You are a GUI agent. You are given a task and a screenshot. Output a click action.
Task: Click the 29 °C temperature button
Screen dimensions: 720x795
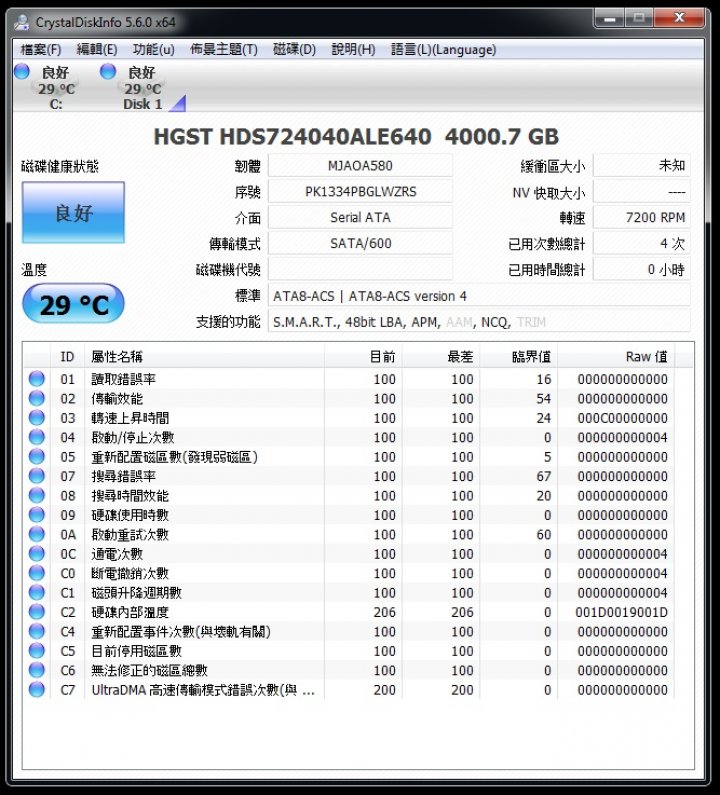tap(74, 304)
